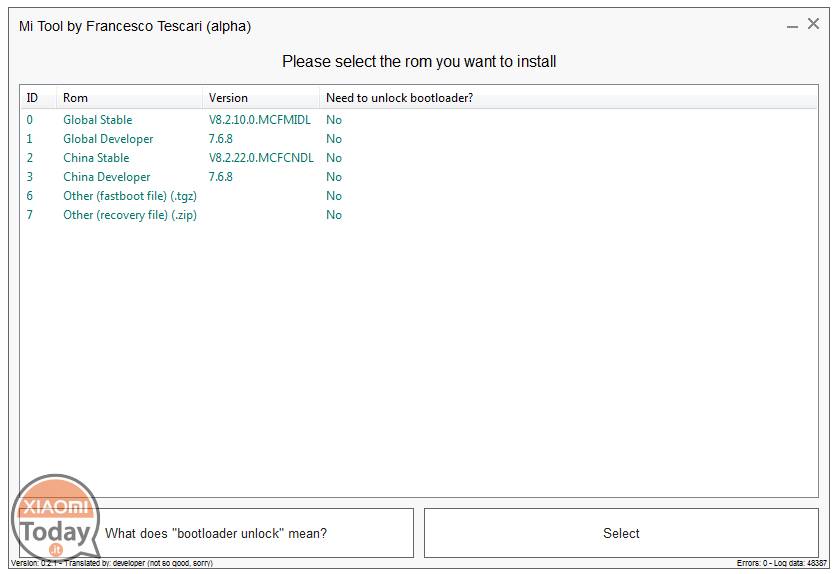Click the Select button

[x=621, y=533]
